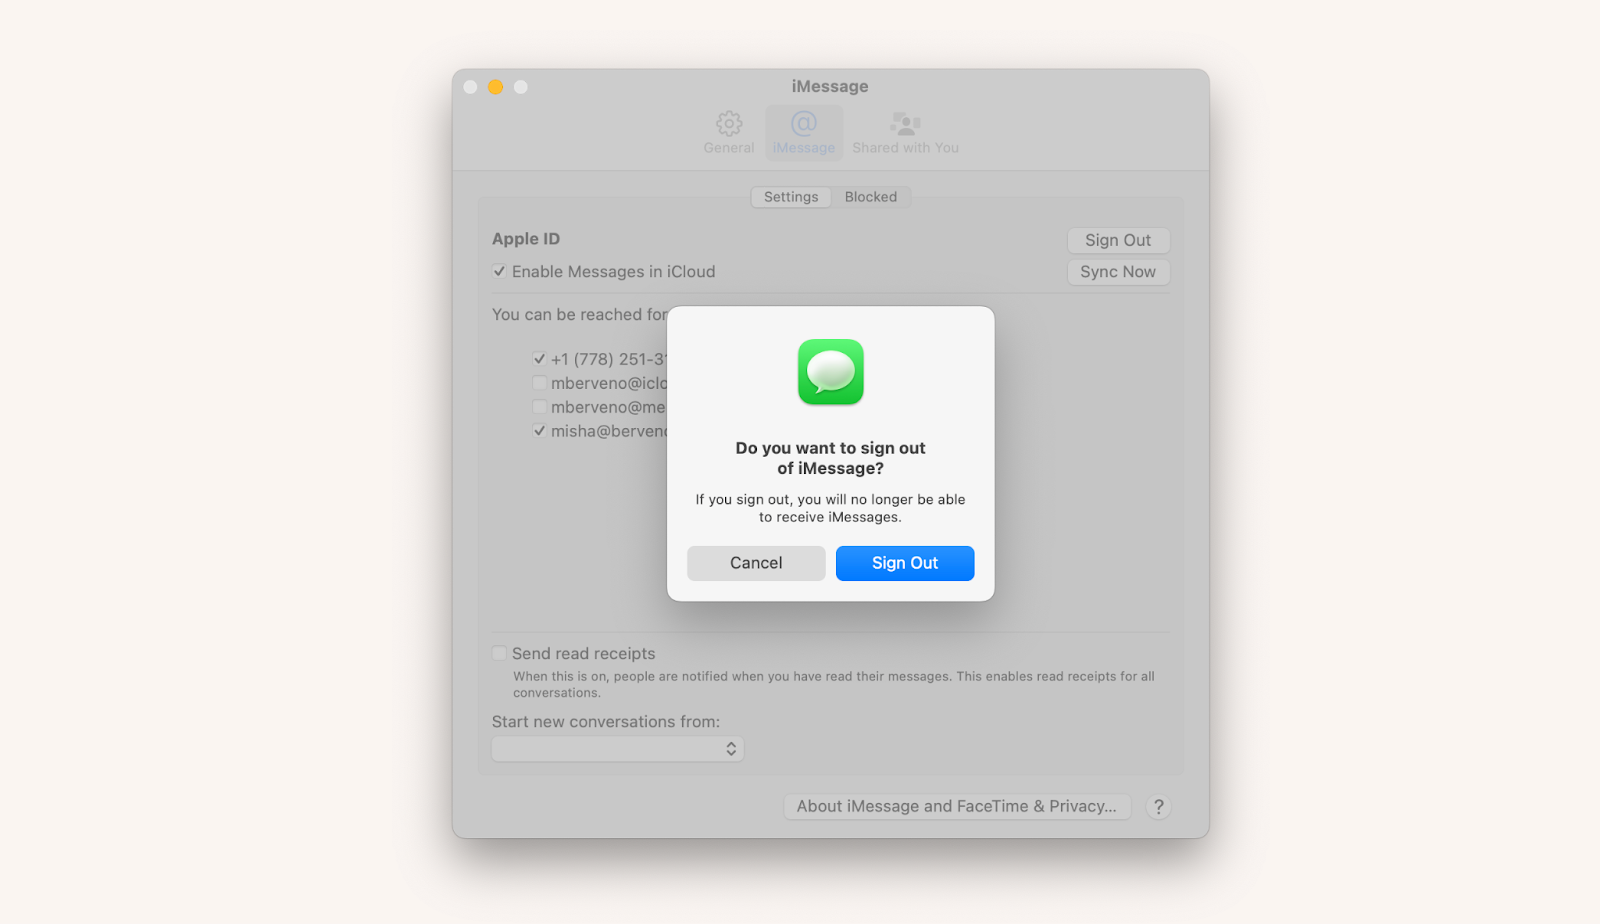1600x924 pixels.
Task: Open Shared with You preferences tab
Action: (x=905, y=133)
